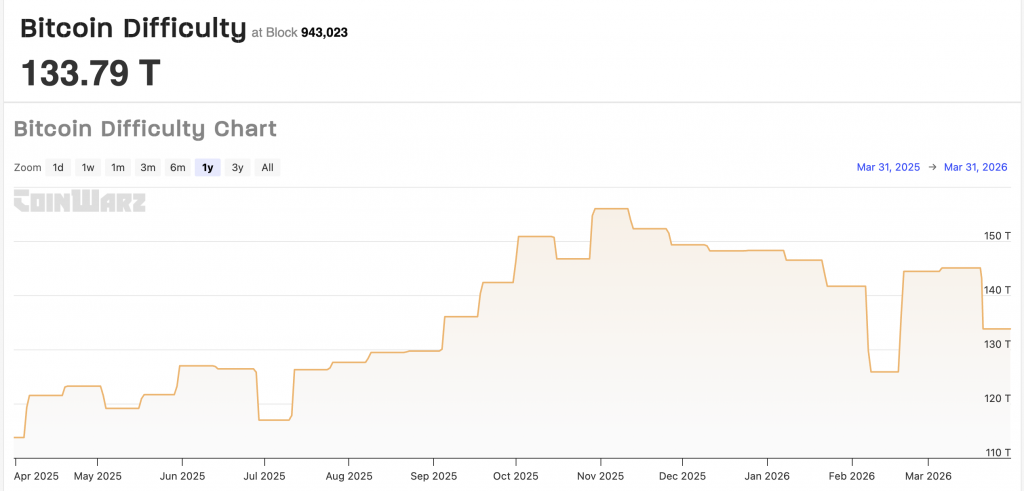This screenshot has height=491, width=1024.
Task: Select the active 1y zoom button
Action: 207,167
